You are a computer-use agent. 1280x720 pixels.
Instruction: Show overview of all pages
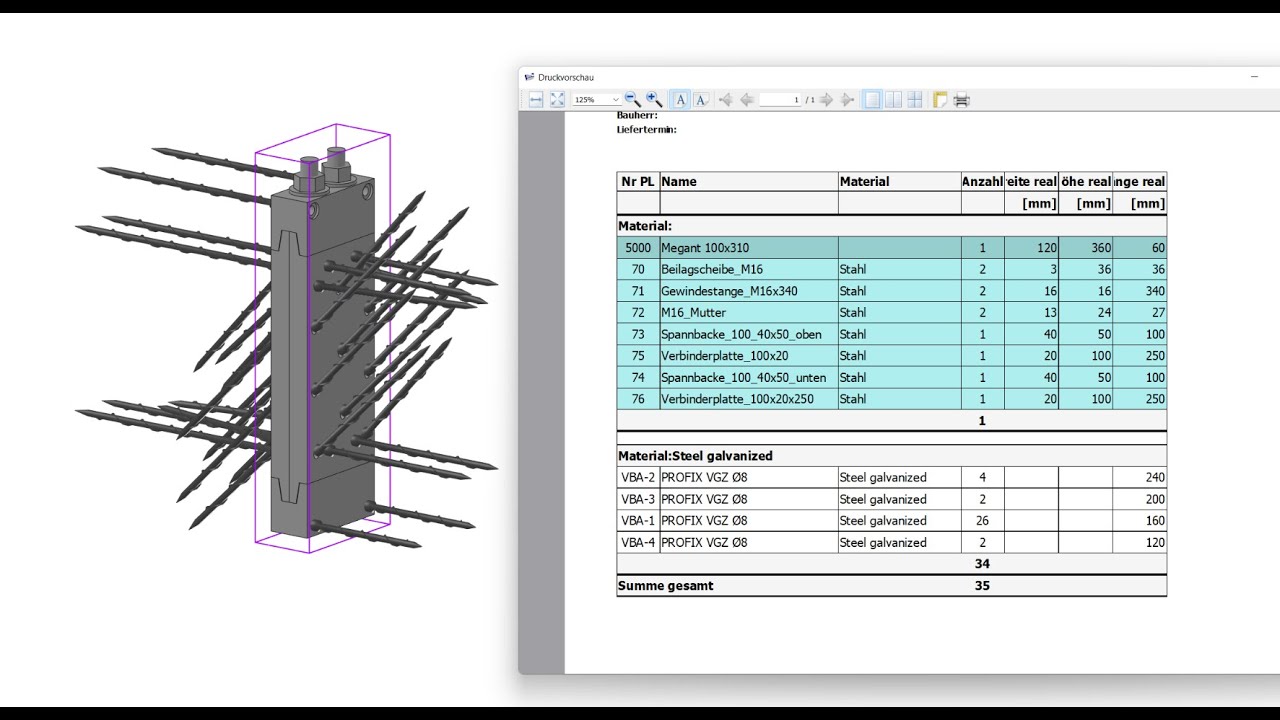(x=915, y=99)
